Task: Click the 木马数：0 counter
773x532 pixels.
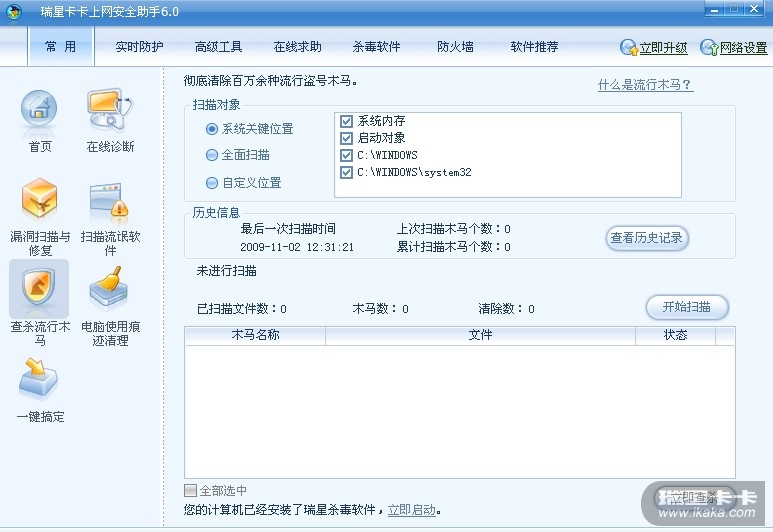Action: pos(380,309)
